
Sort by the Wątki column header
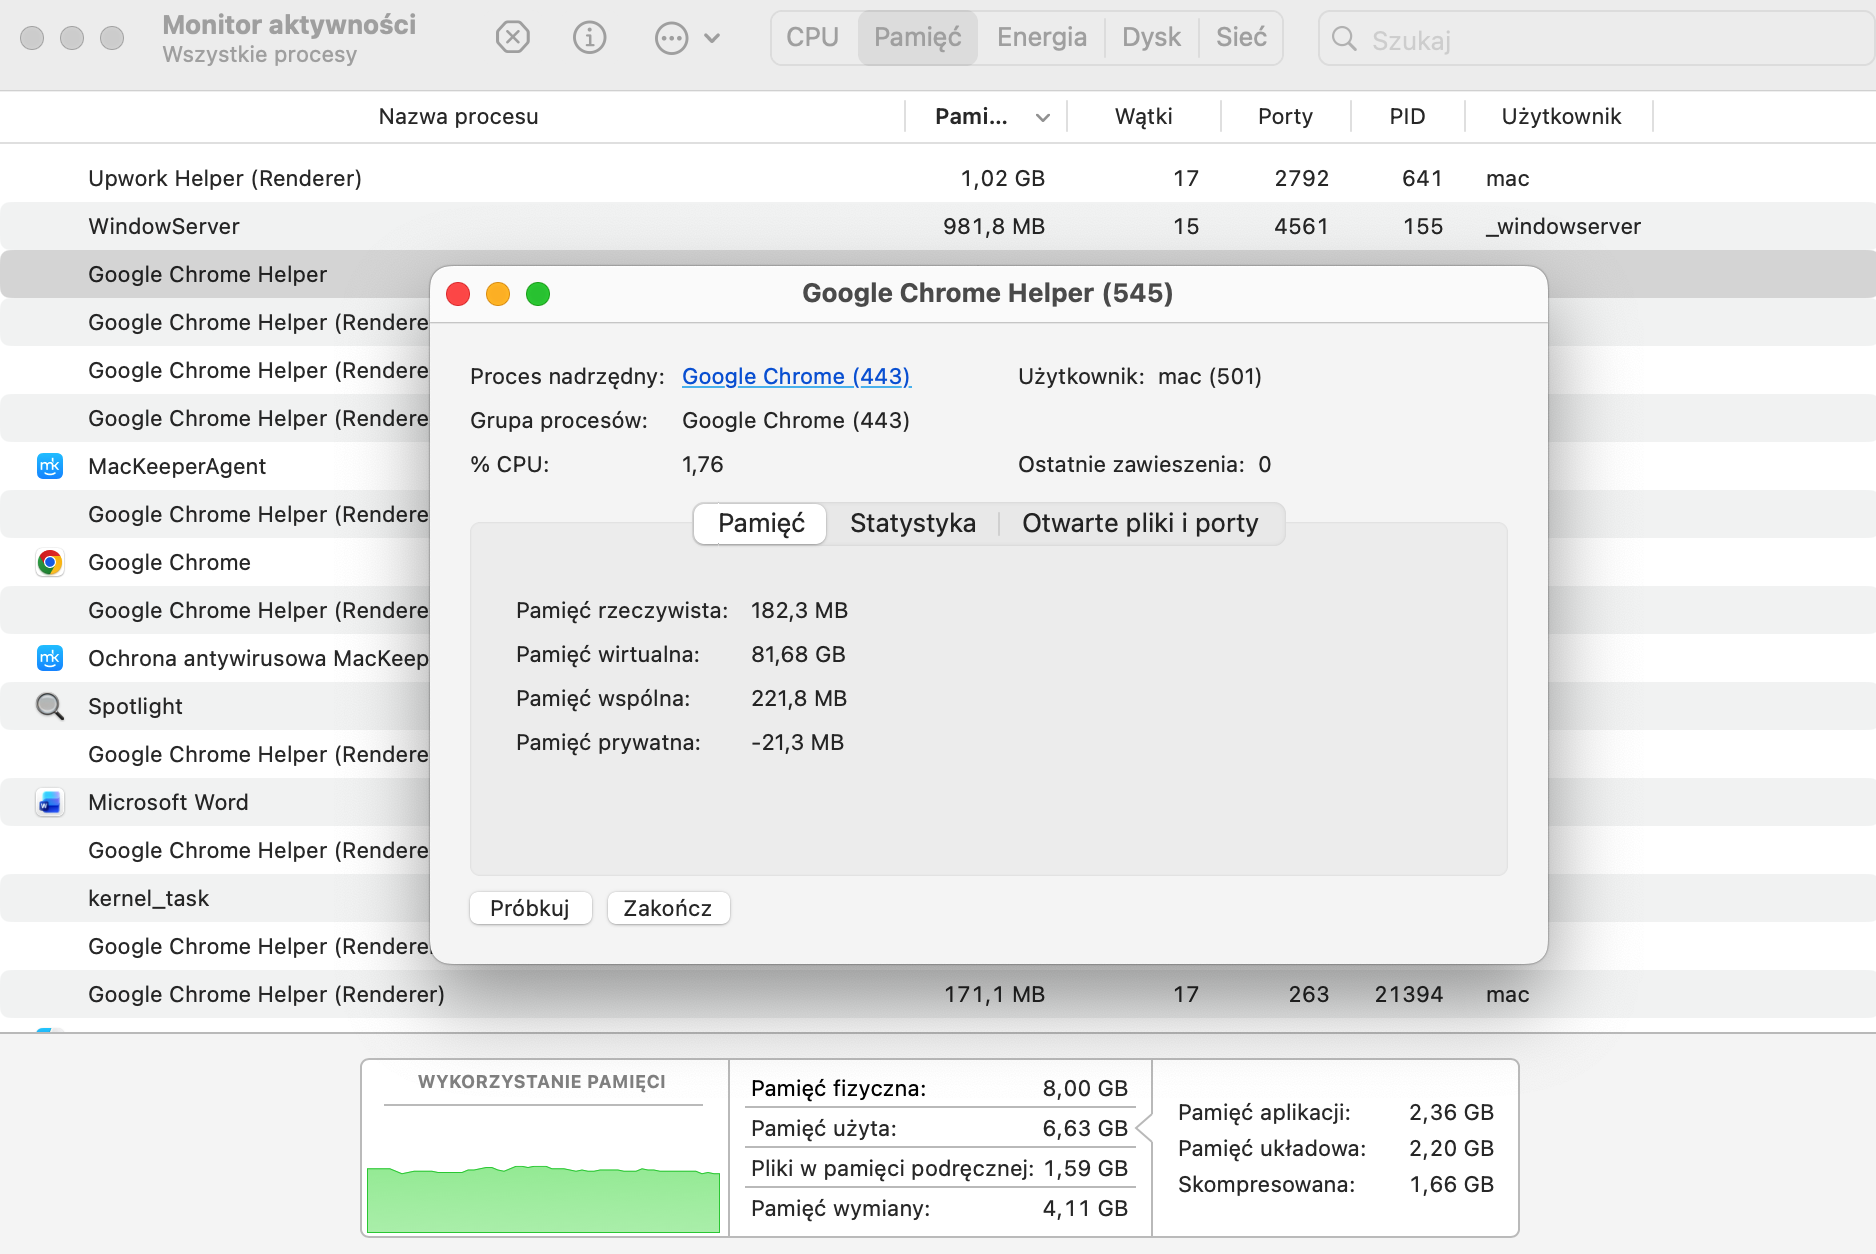1144,116
